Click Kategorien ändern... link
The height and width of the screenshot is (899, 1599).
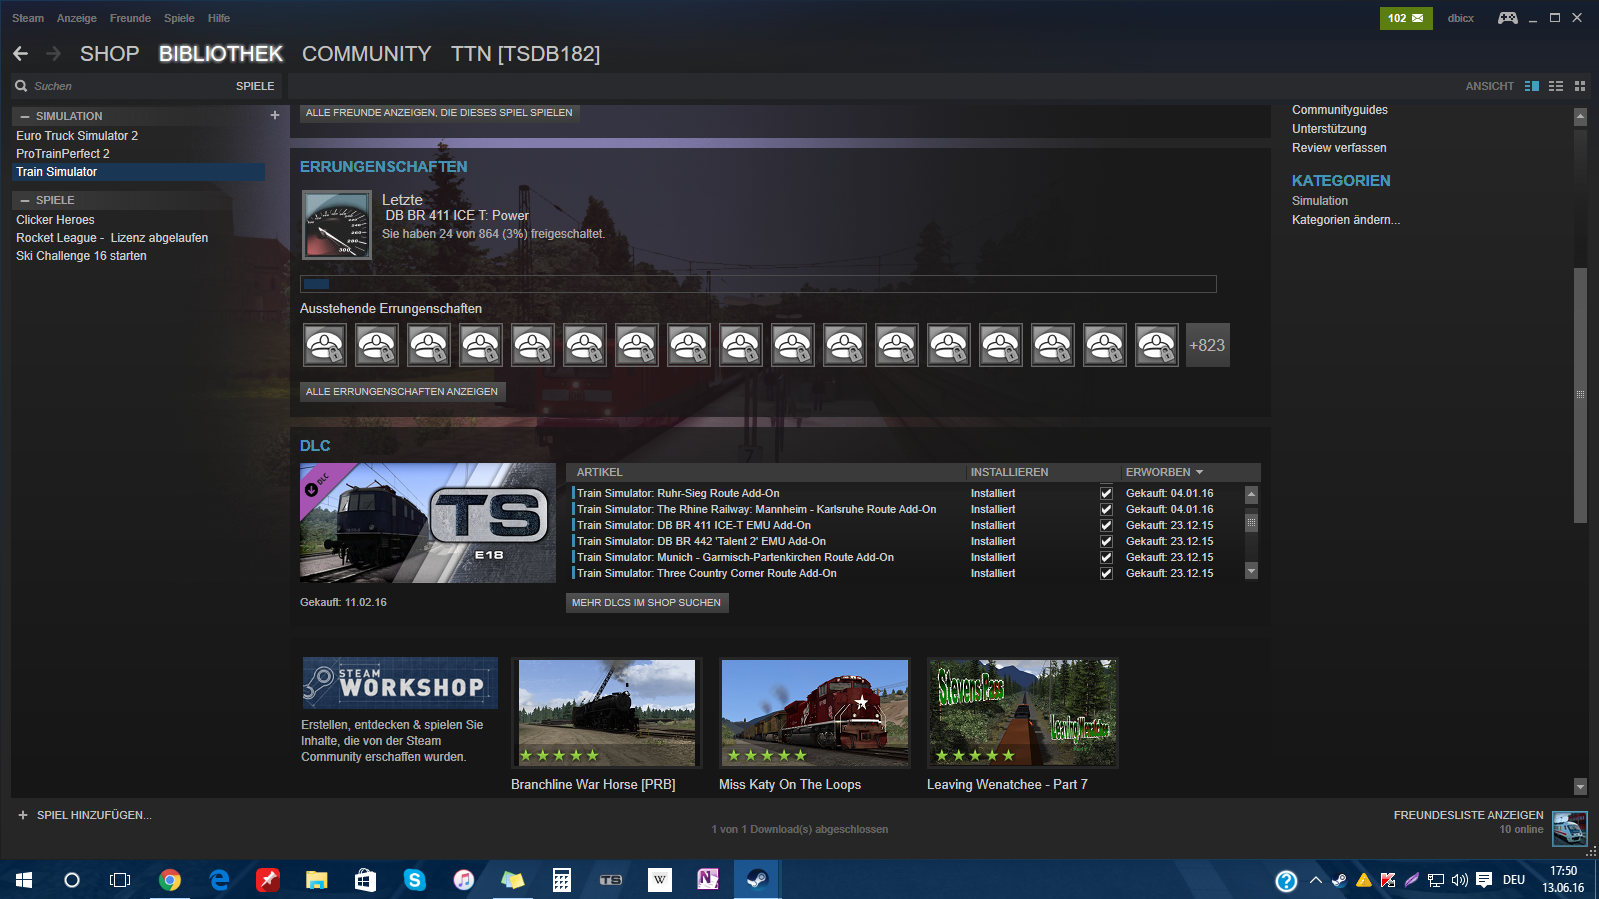click(x=1346, y=220)
